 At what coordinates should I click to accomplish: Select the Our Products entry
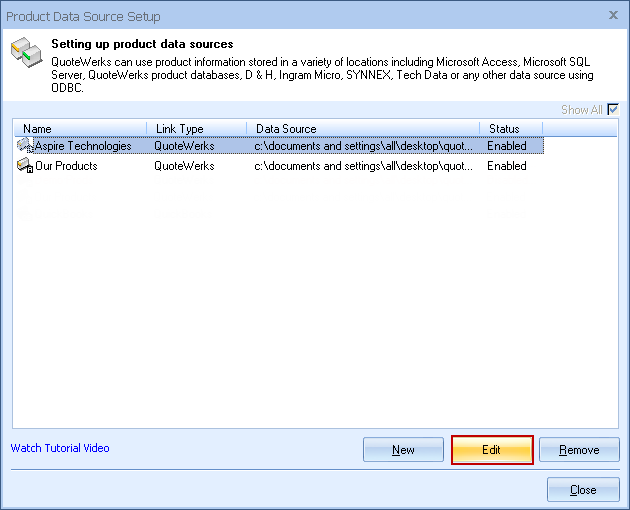click(x=66, y=166)
